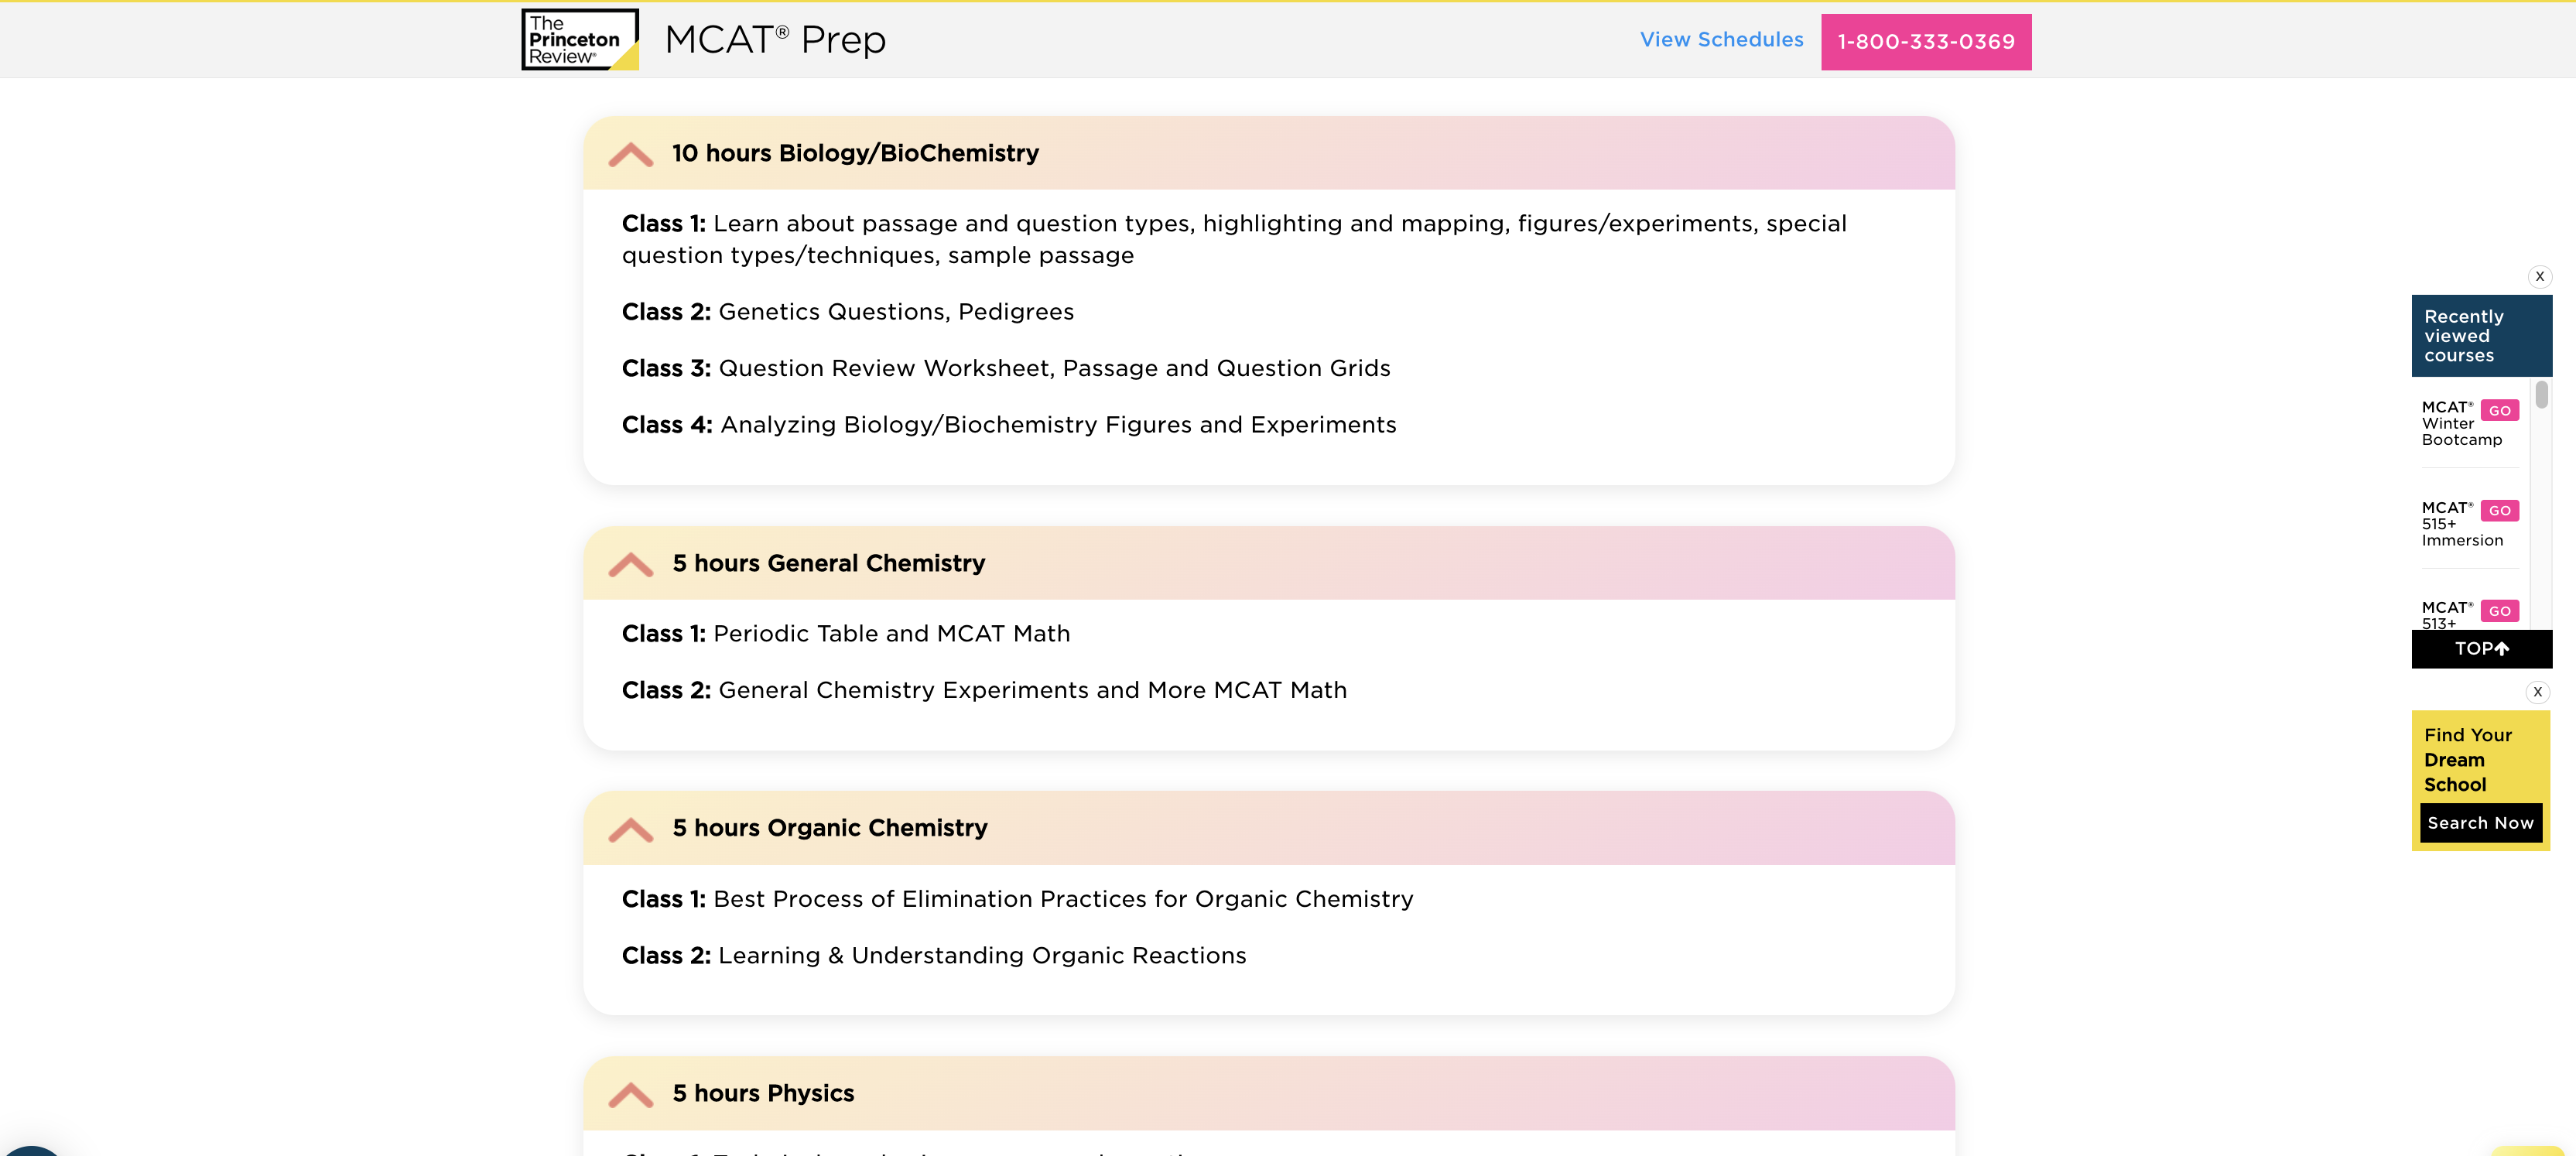Click Search Now for dream school
This screenshot has height=1156, width=2576.
click(x=2480, y=823)
